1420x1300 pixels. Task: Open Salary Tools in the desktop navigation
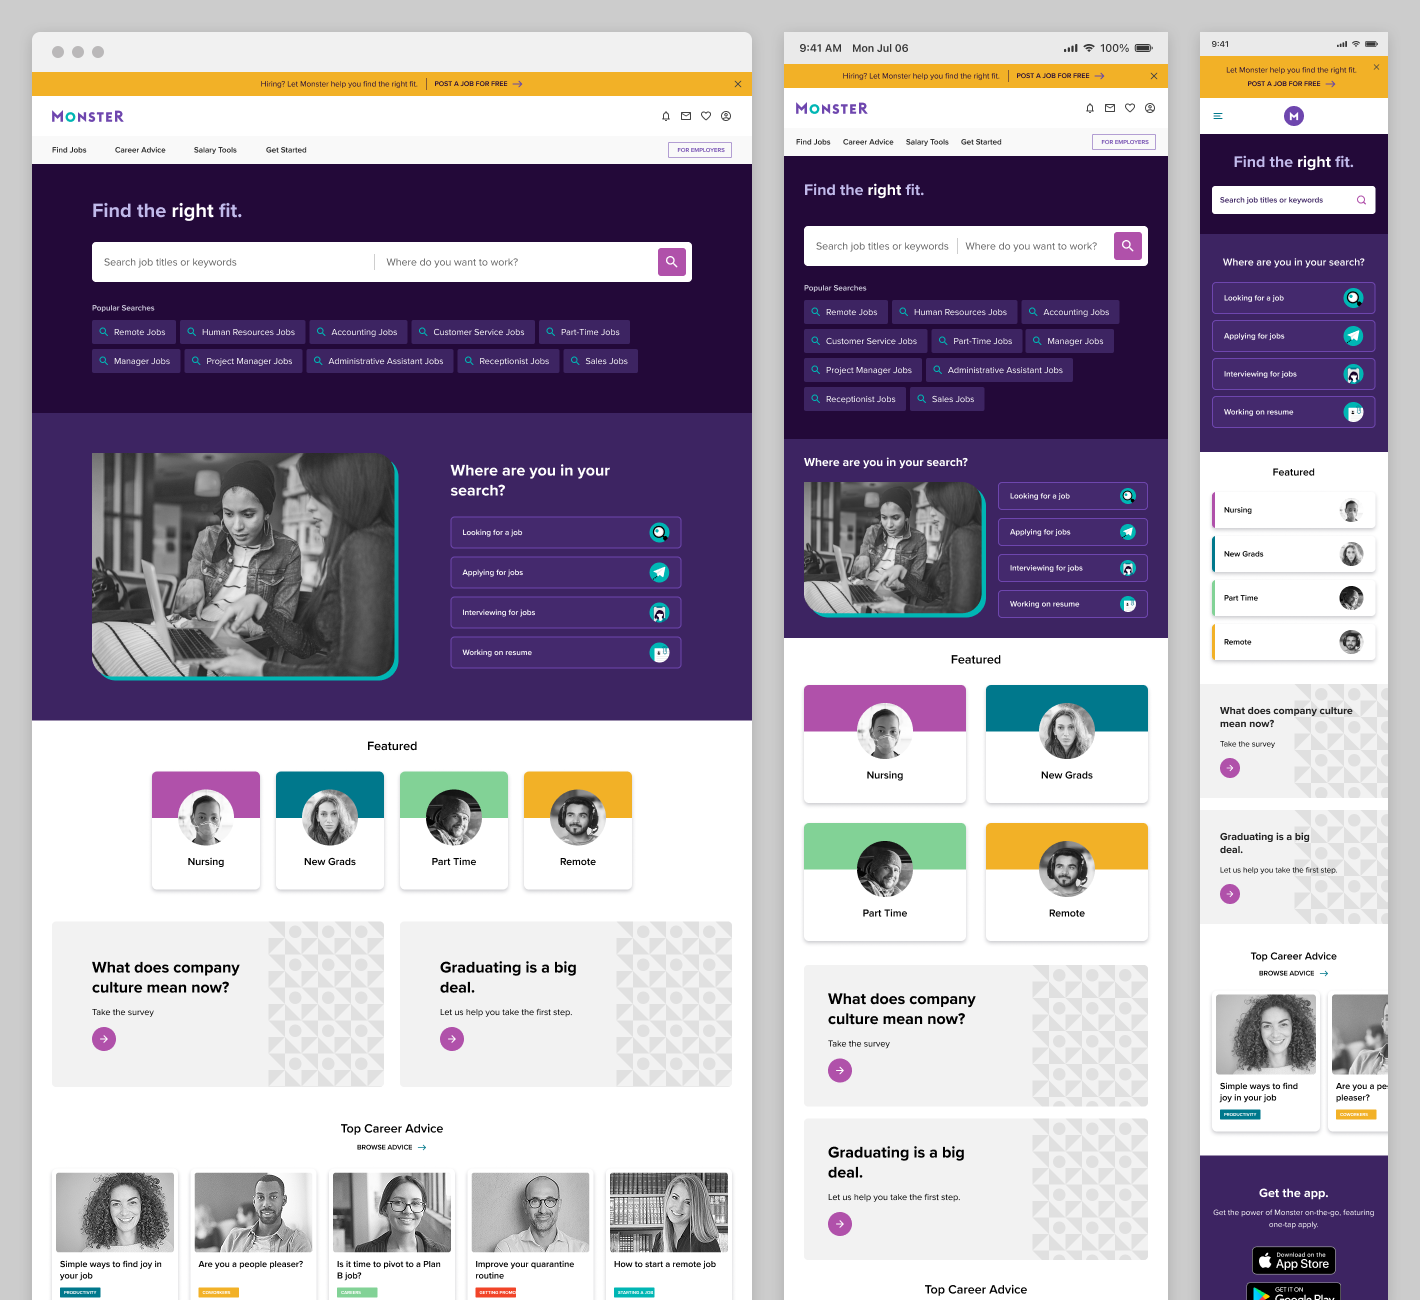pyautogui.click(x=215, y=150)
